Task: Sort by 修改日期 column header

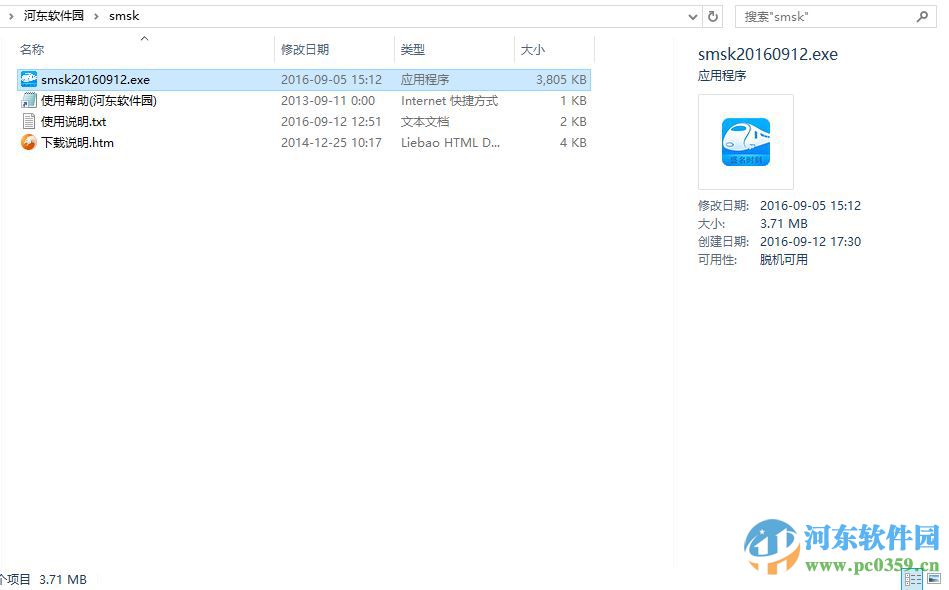Action: 305,50
